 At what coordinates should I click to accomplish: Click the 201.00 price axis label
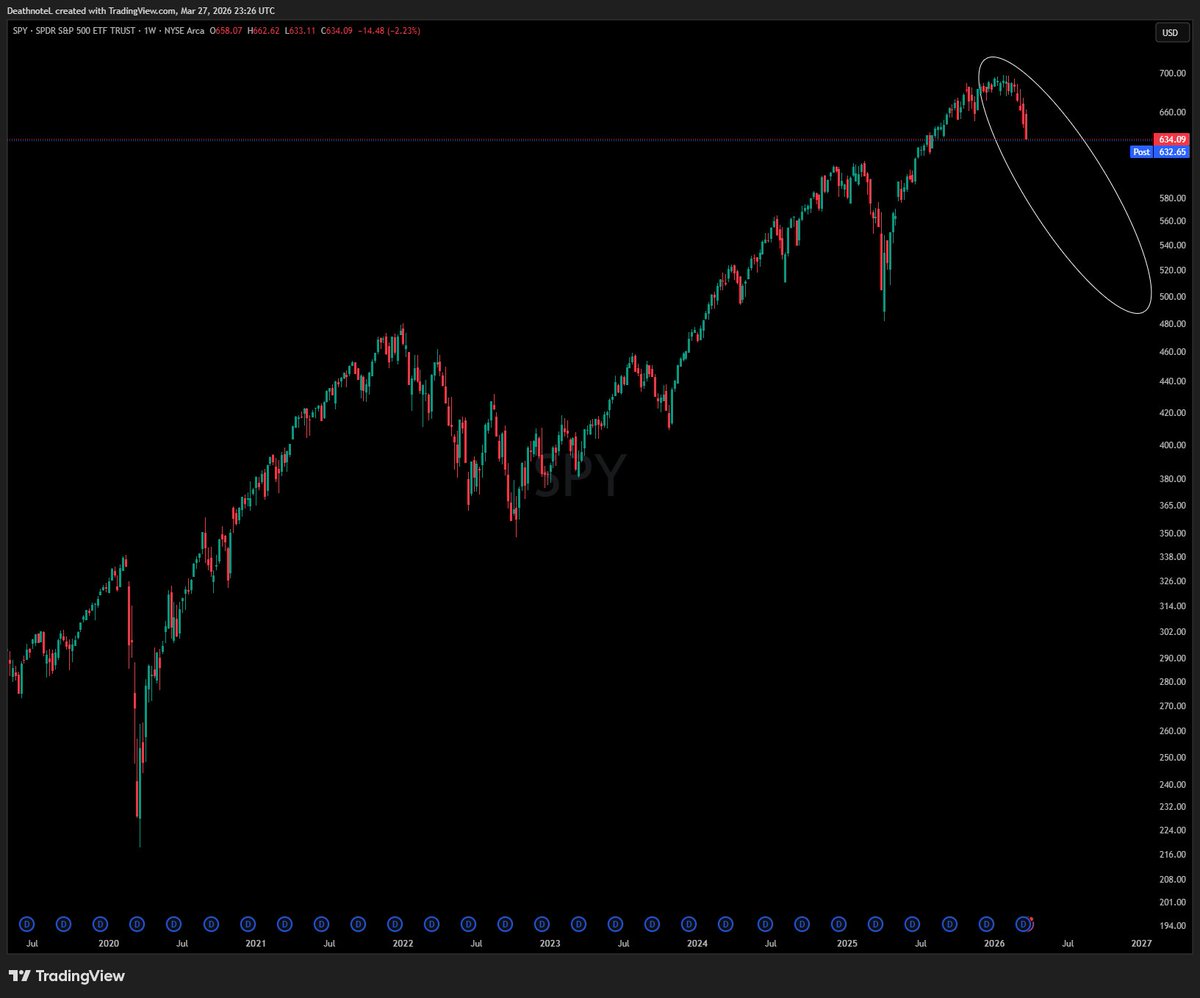[1172, 902]
